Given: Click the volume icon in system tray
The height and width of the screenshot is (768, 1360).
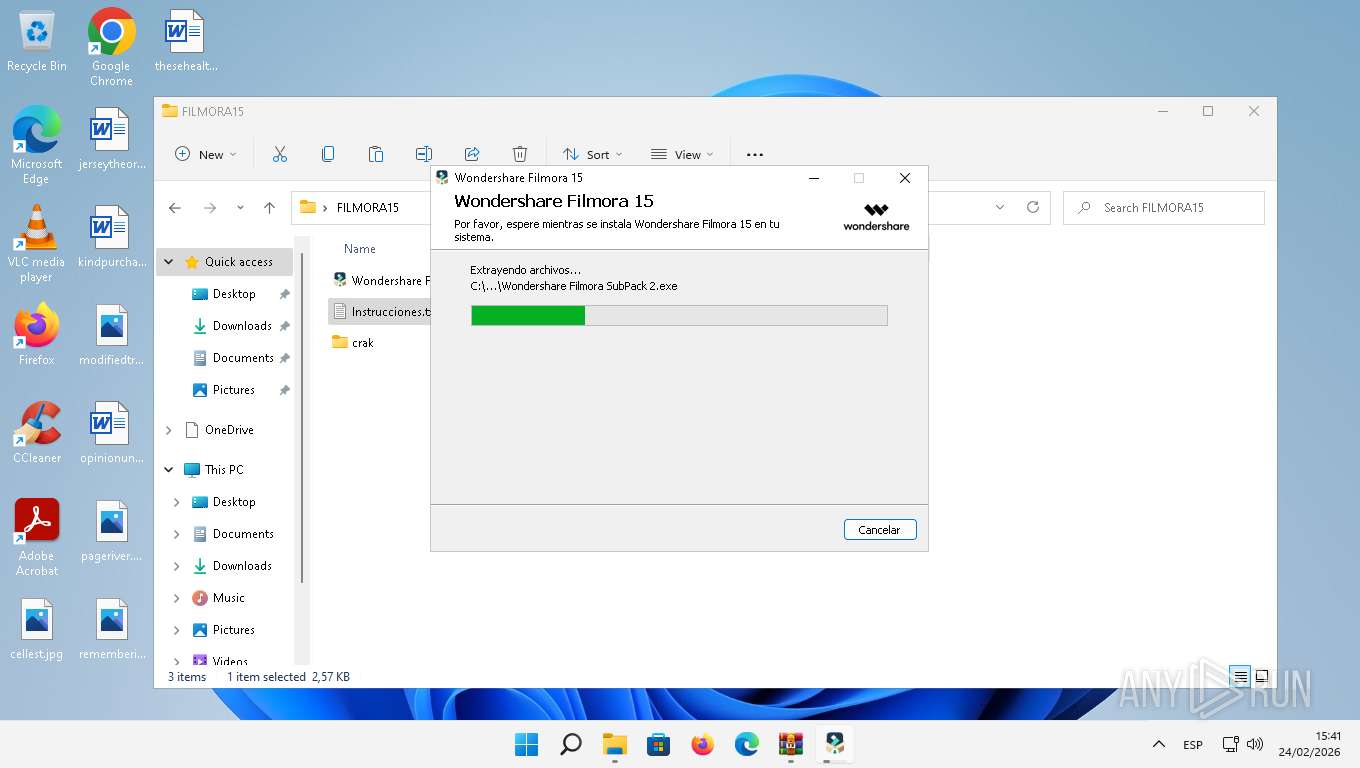Looking at the screenshot, I should point(1255,744).
